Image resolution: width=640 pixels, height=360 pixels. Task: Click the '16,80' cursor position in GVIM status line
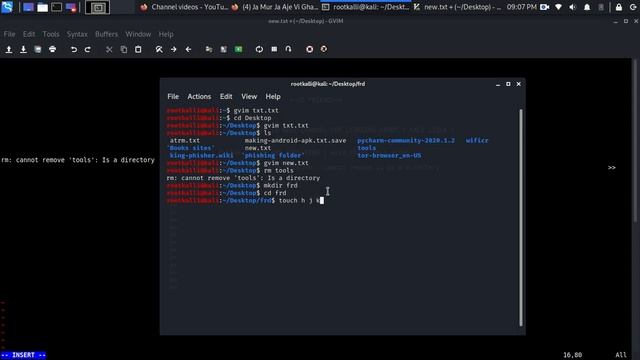(572, 355)
